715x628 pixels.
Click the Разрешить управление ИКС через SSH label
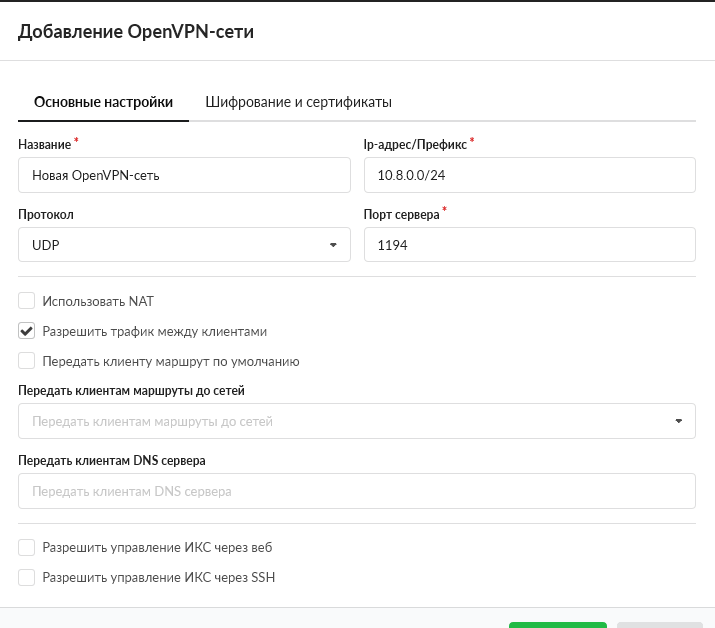tap(159, 577)
